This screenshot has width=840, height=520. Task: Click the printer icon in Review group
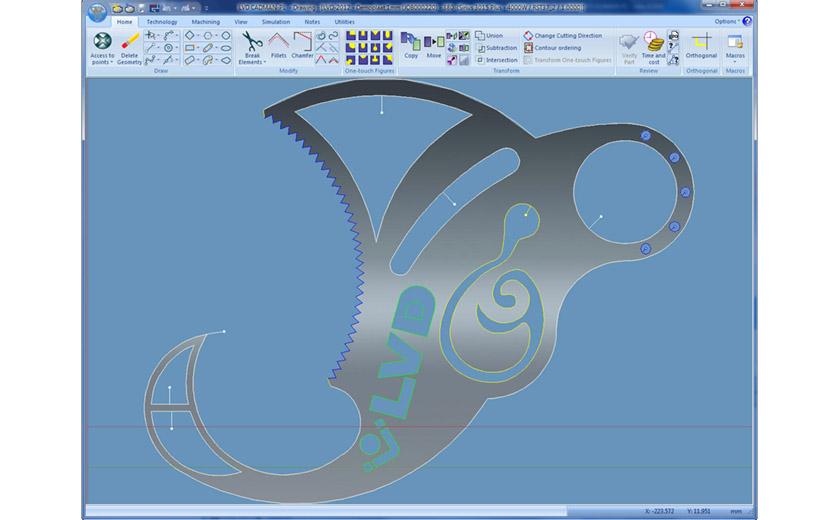(673, 35)
